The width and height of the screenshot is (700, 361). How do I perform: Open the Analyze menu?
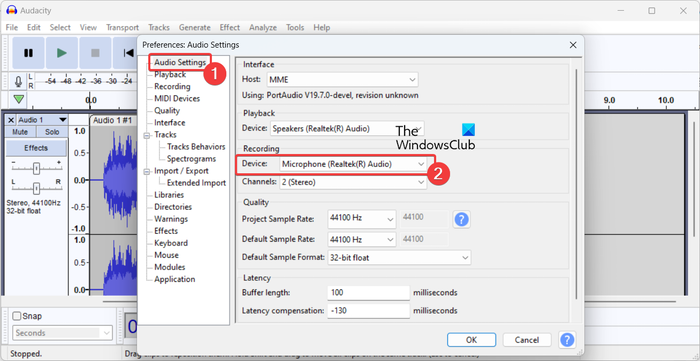[x=263, y=27]
